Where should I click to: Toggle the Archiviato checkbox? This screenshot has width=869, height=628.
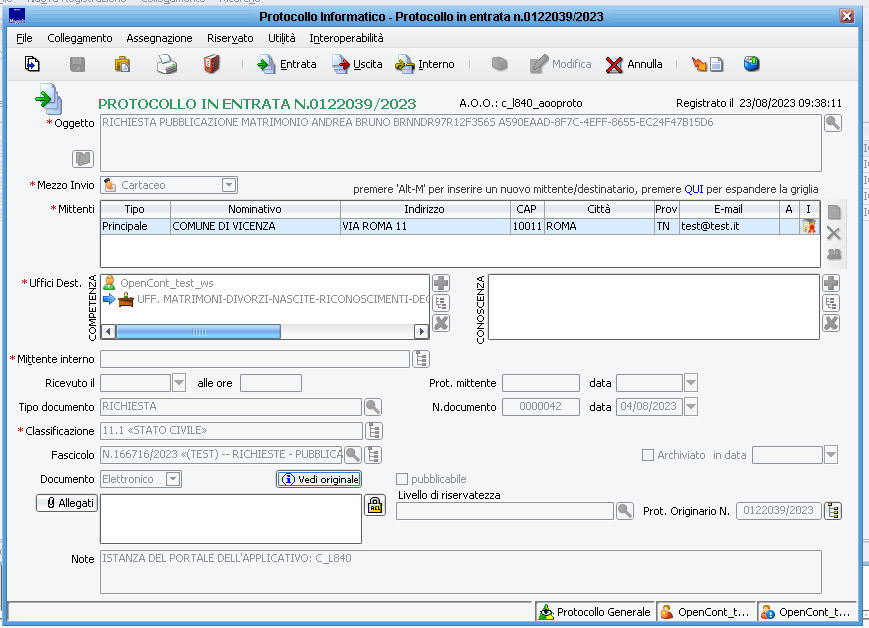648,455
